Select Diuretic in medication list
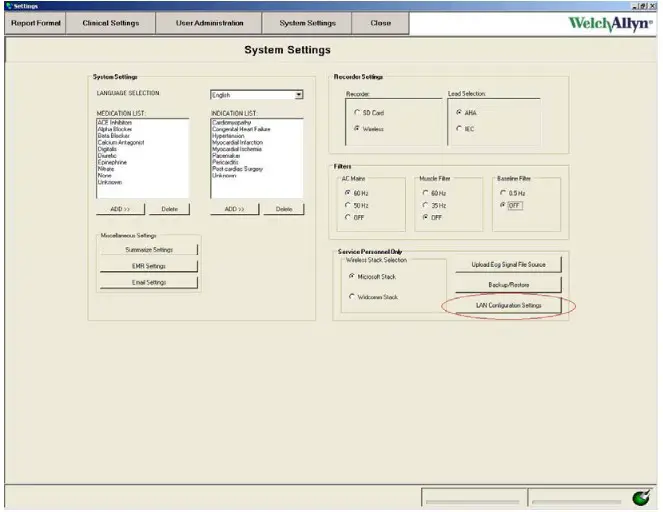Screen dimensions: 663x512 [107, 156]
